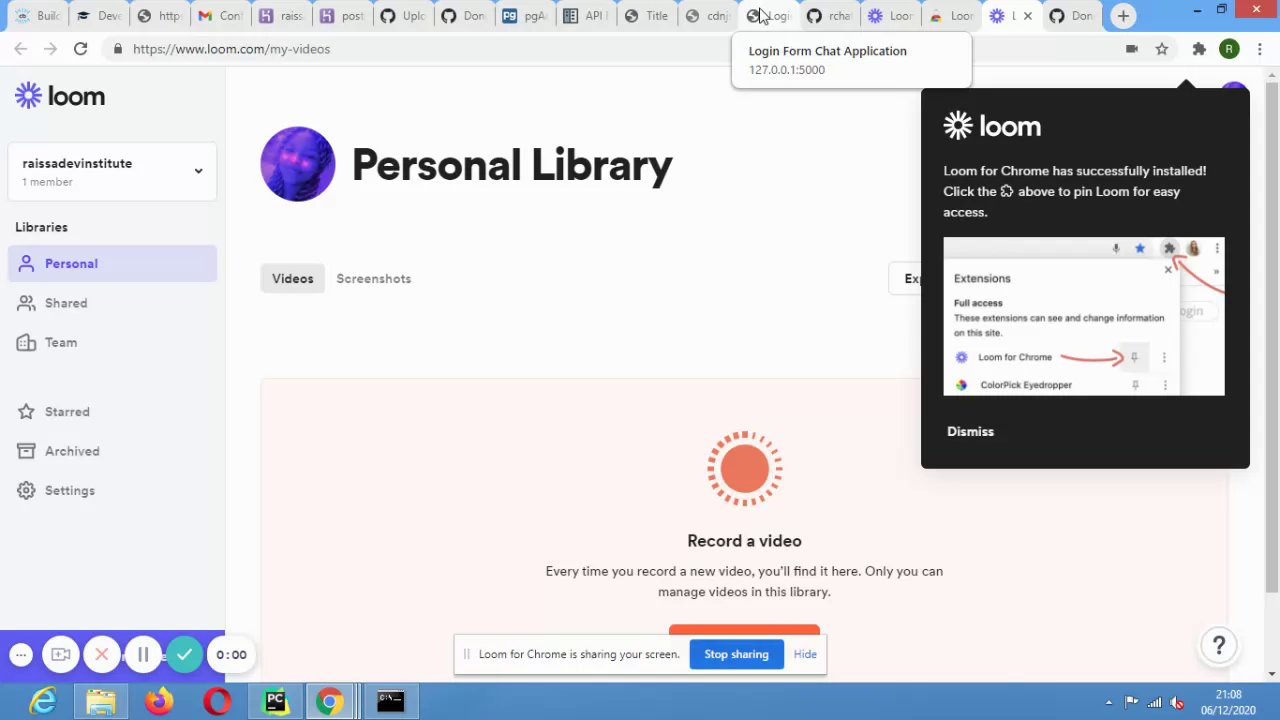Open PyCharm from the taskbar
1280x720 pixels.
274,701
